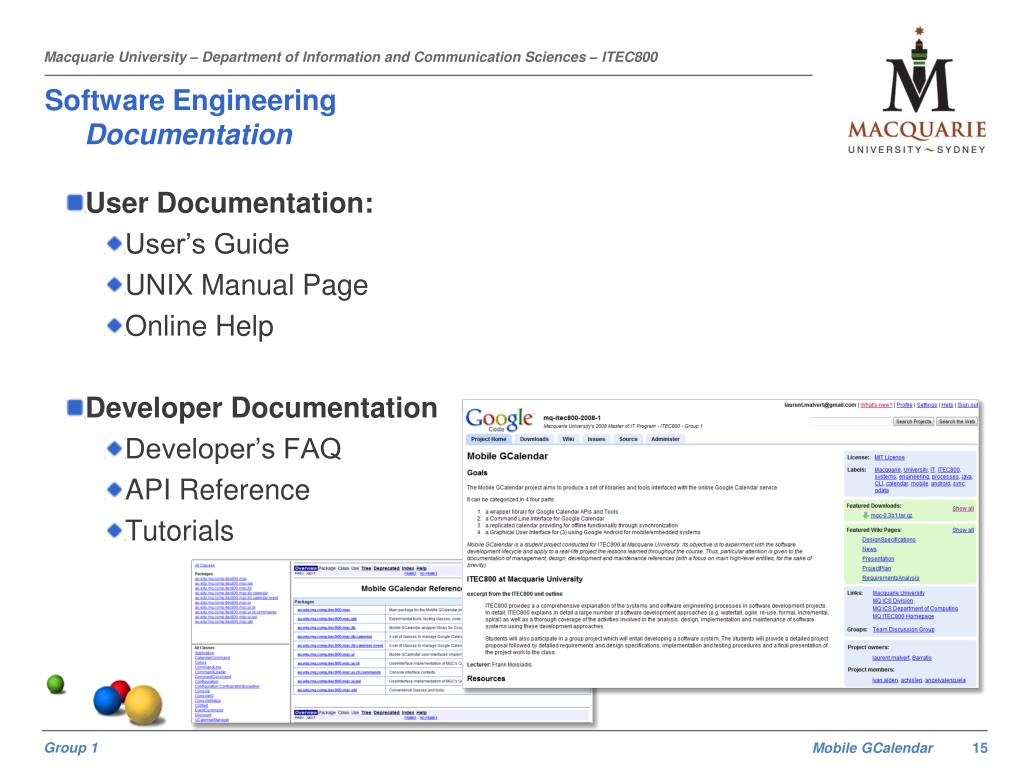Click the Overview tab in top Javadoc navbar
The width and height of the screenshot is (1024, 768).
(306, 568)
